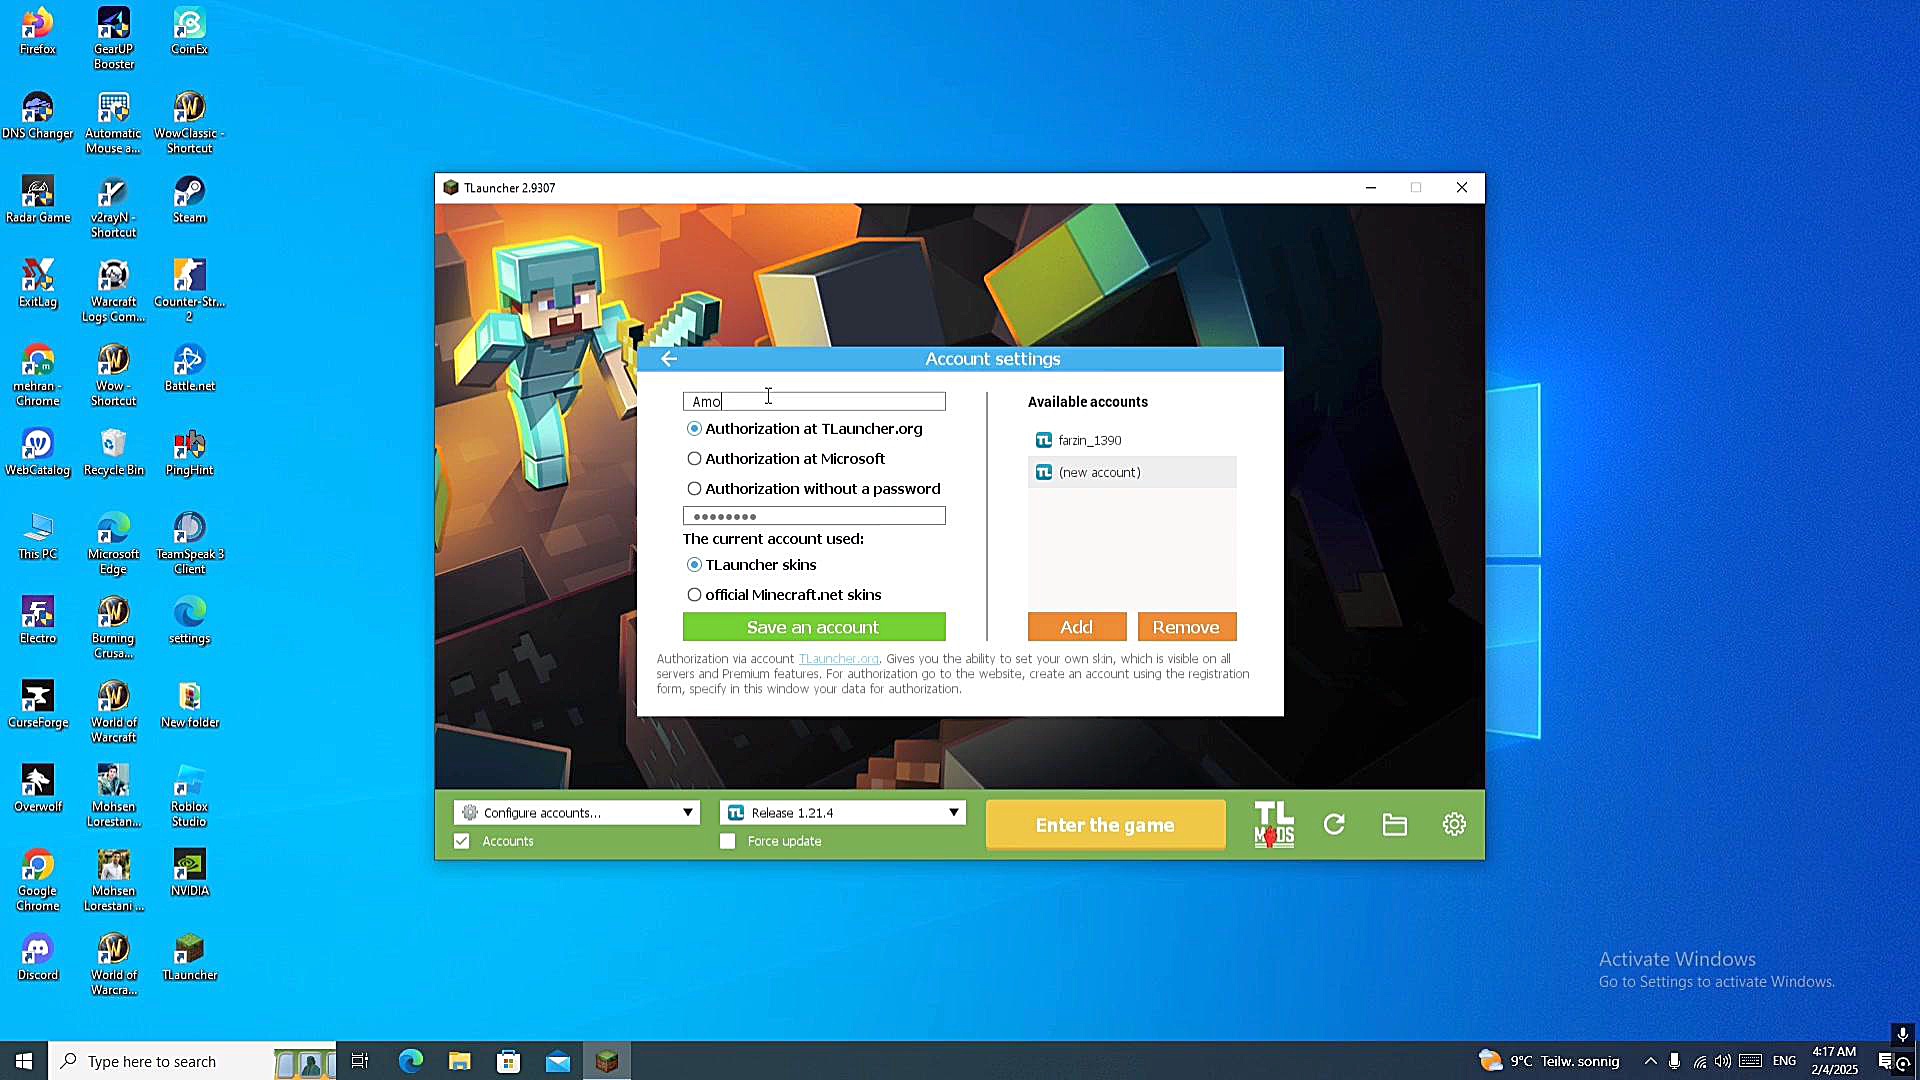The image size is (1920, 1080).
Task: Open CoinEx desktop icon
Action: pos(189,31)
